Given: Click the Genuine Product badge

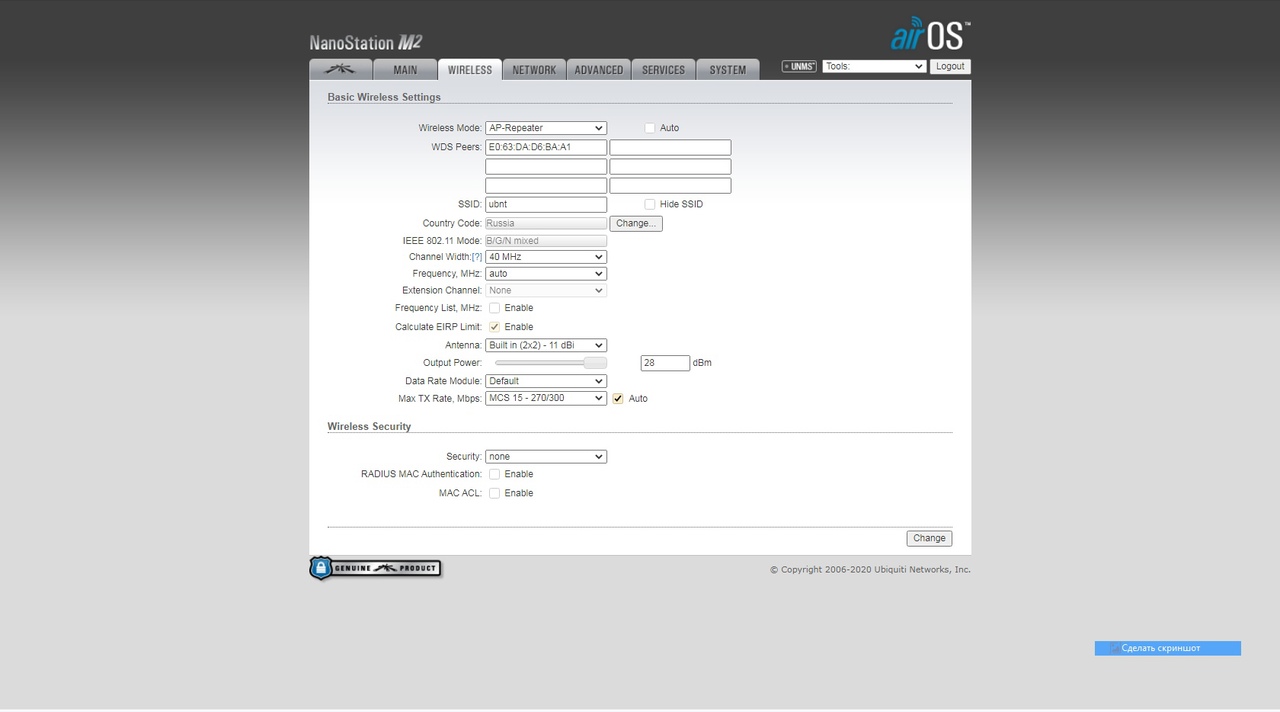Looking at the screenshot, I should tap(375, 568).
